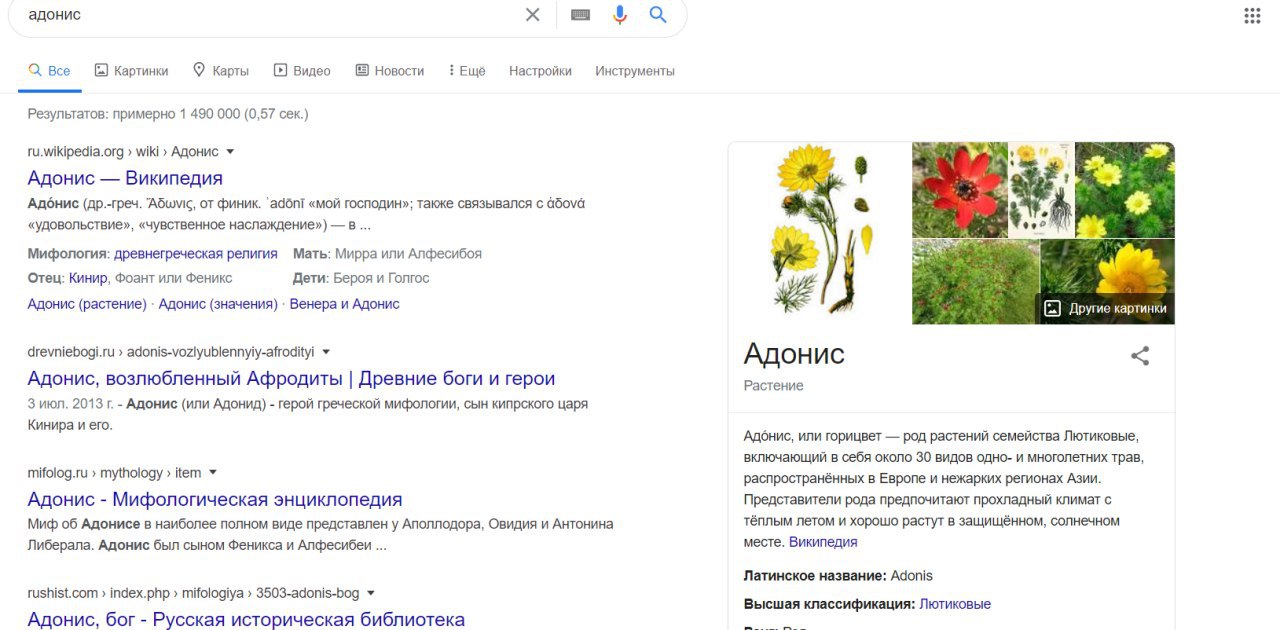Open the red Adonis flower thumbnail
Image resolution: width=1280 pixels, height=630 pixels.
[x=960, y=189]
